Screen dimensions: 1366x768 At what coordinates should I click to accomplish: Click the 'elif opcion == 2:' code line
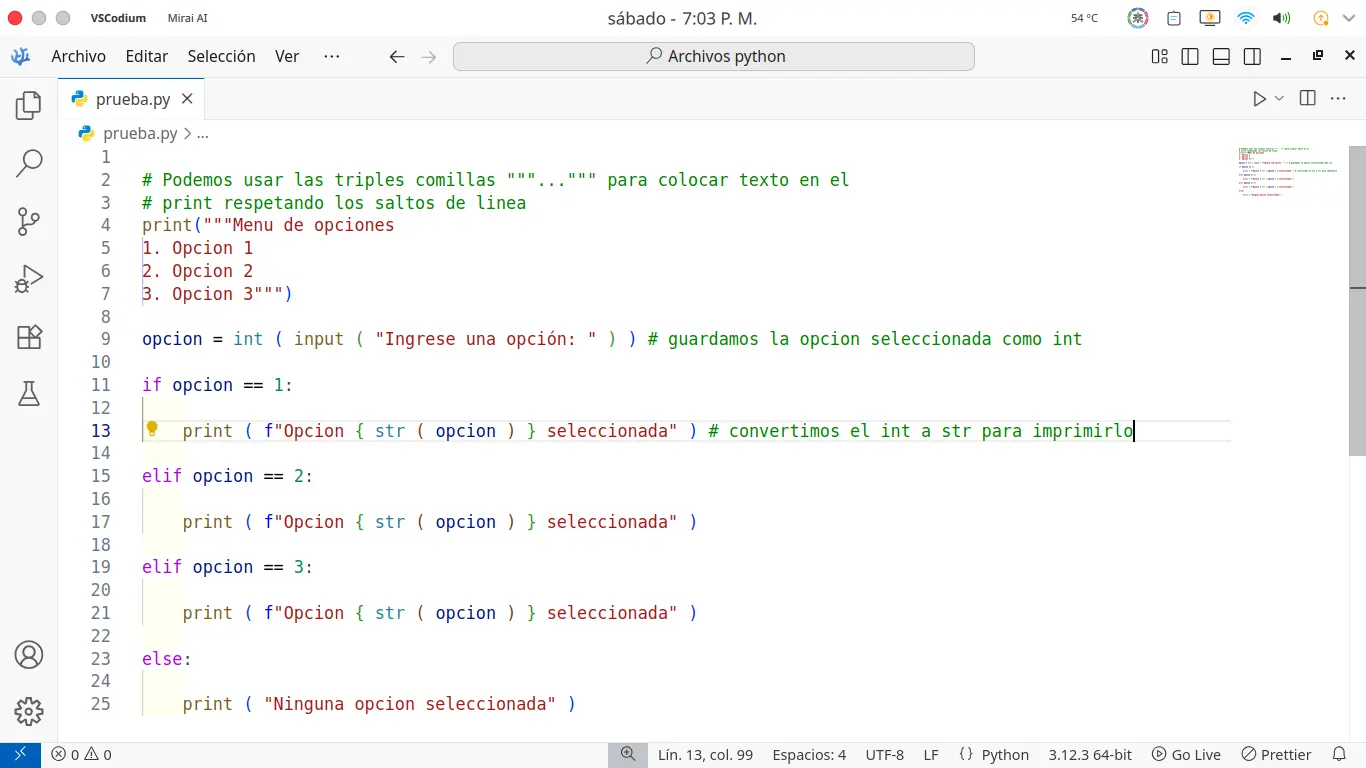(x=227, y=476)
